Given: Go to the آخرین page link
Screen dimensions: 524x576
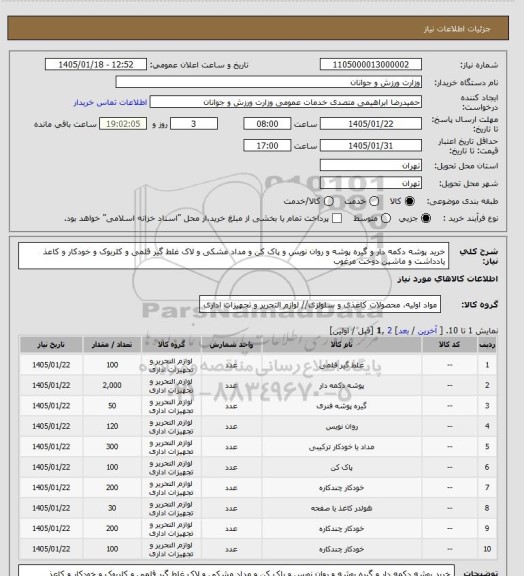Looking at the screenshot, I should (x=427, y=331).
